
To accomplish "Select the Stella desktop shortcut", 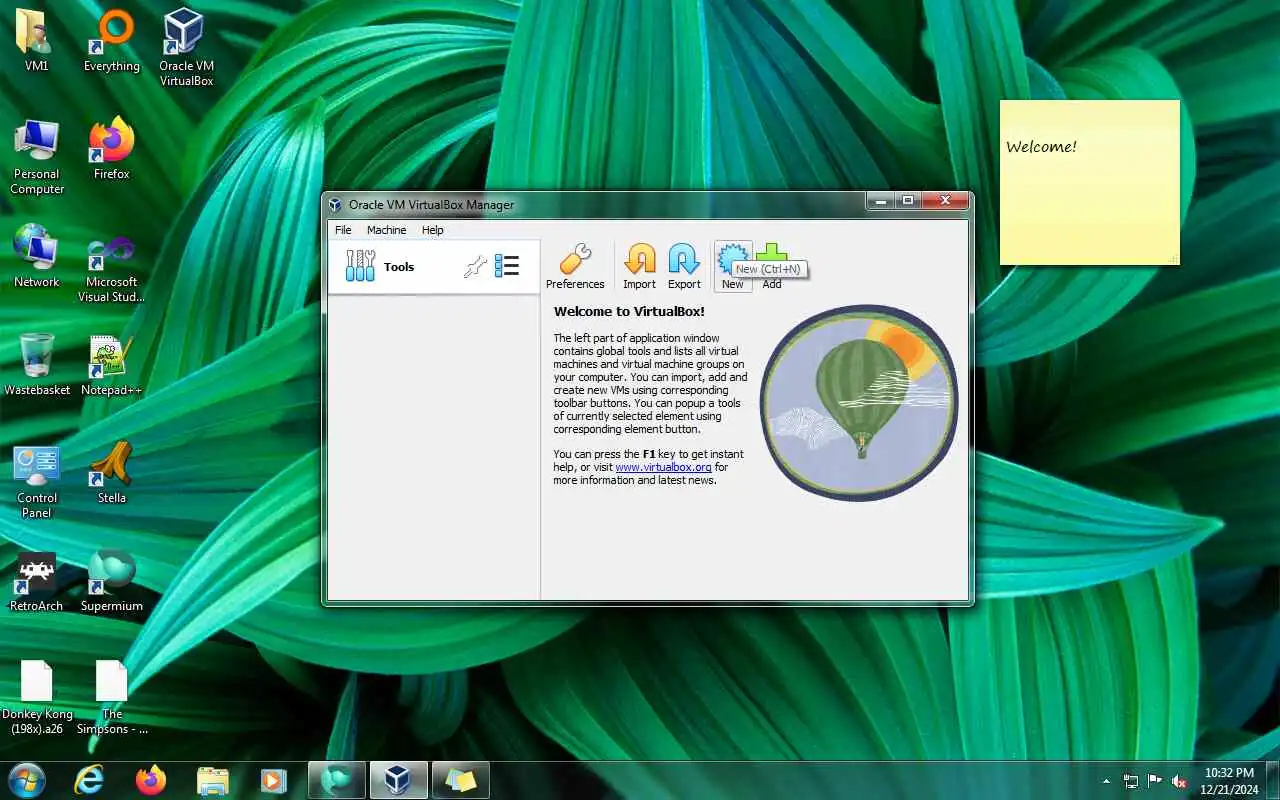I will point(112,473).
